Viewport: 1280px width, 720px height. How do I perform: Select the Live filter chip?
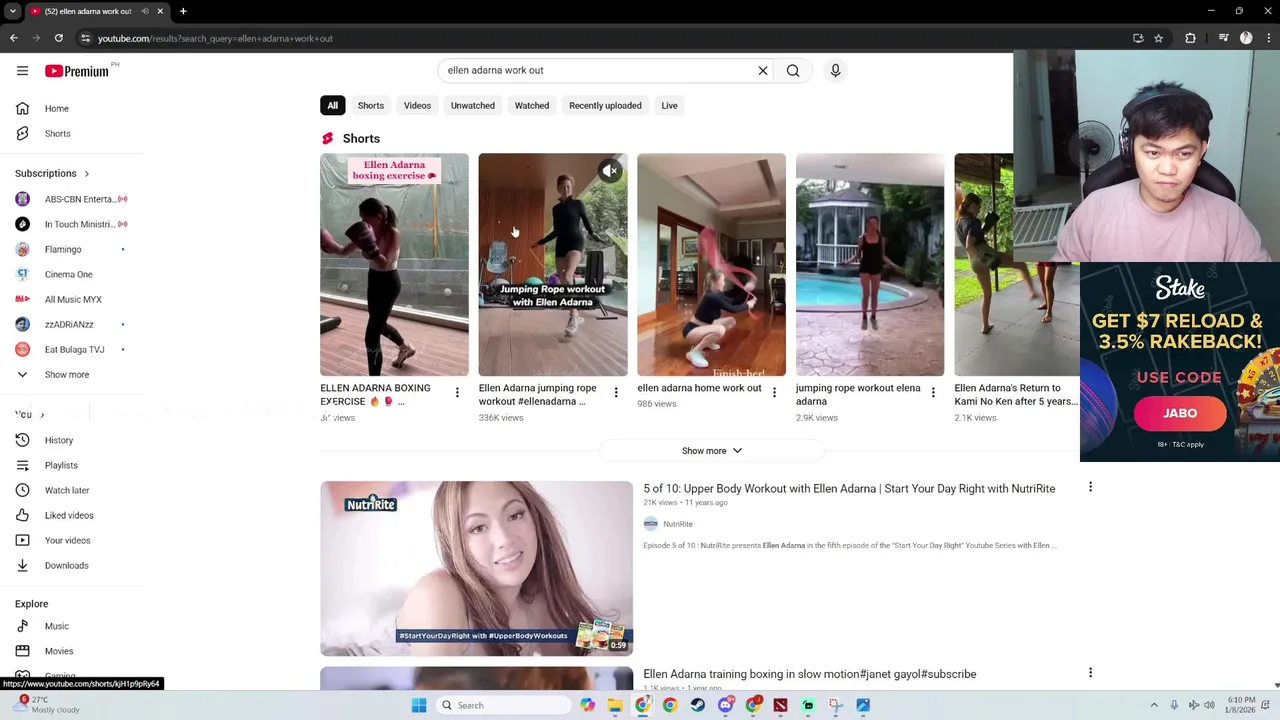click(x=669, y=105)
